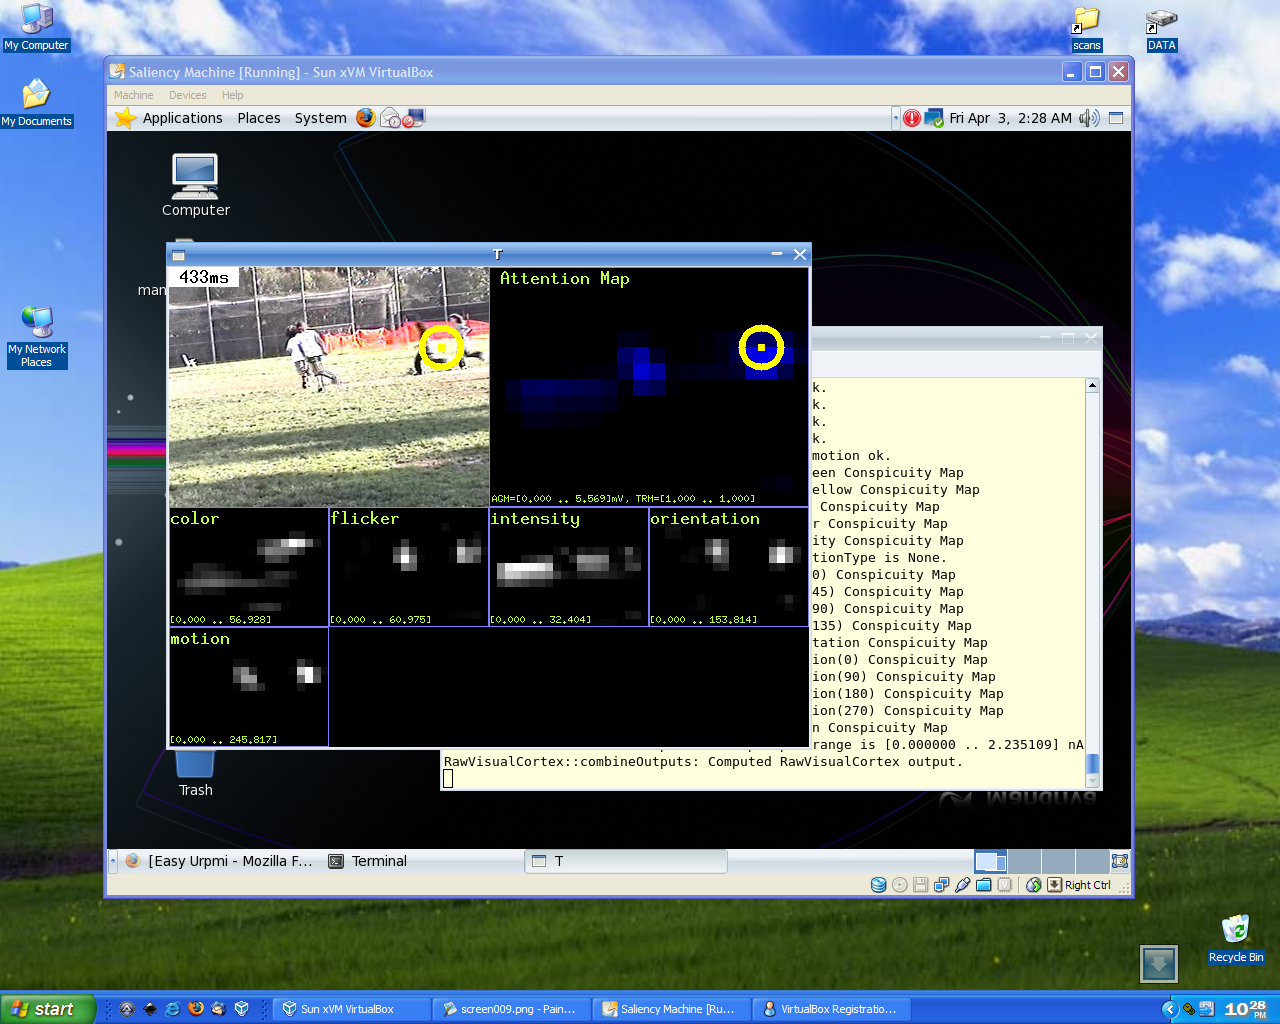Screen dimensions: 1280x1024
Task: Click the orientation conspicuity map thumbnail
Action: tap(728, 567)
